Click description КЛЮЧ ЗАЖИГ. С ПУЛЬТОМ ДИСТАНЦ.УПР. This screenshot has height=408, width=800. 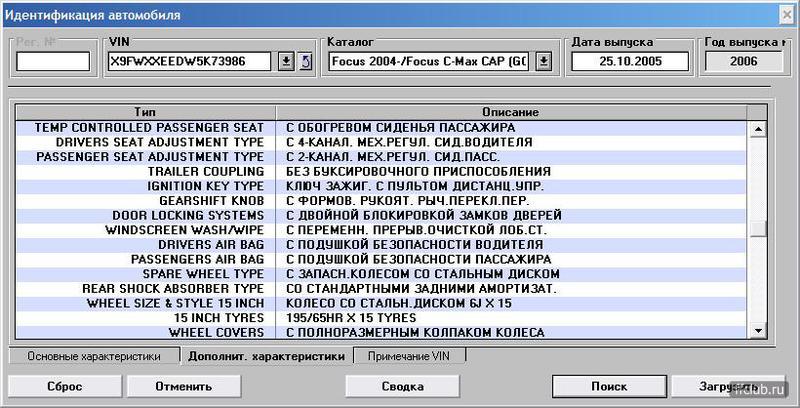pos(415,186)
